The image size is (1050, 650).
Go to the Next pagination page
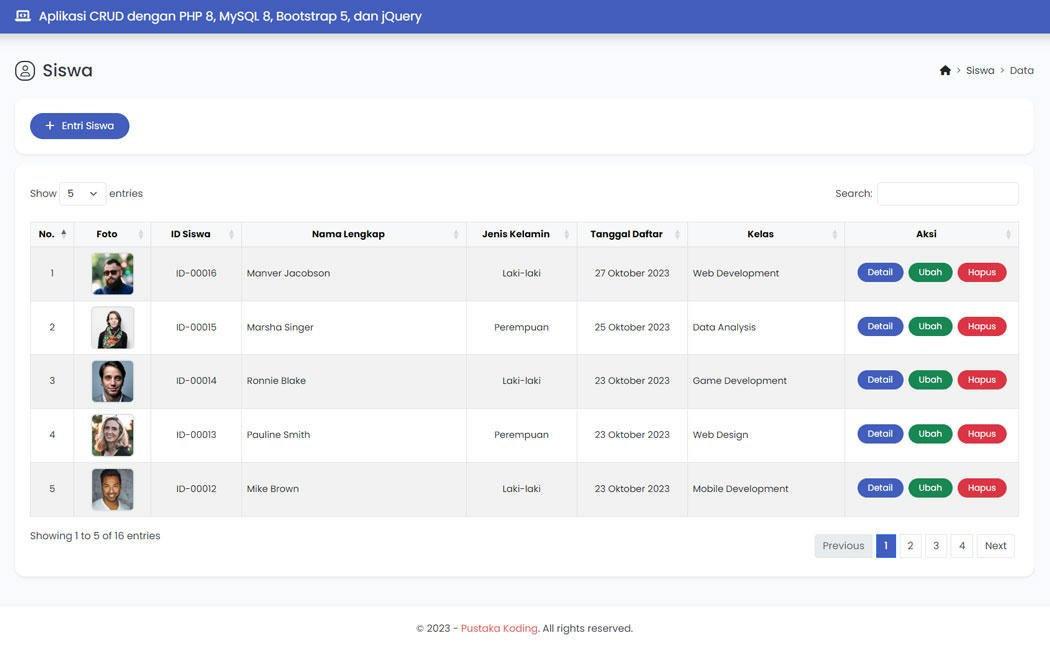click(995, 545)
